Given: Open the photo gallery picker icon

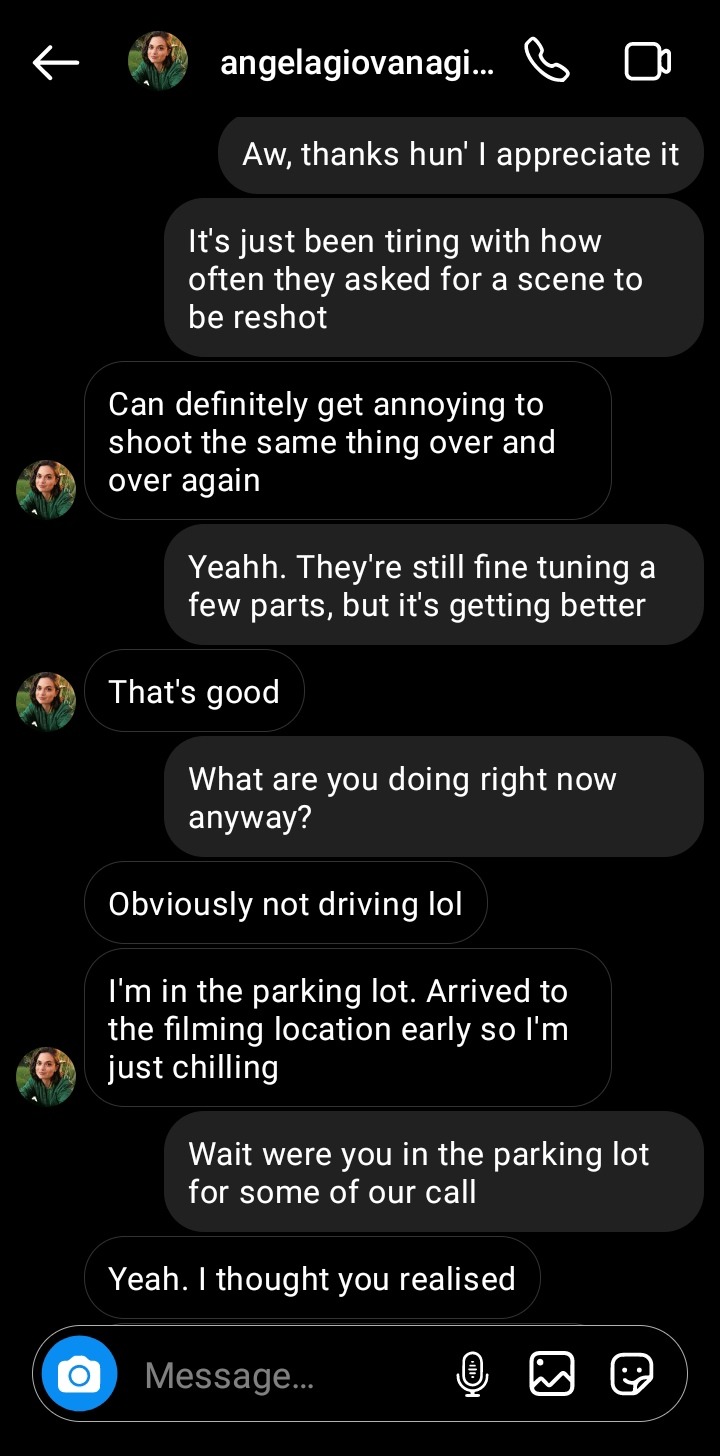Looking at the screenshot, I should 551,1374.
